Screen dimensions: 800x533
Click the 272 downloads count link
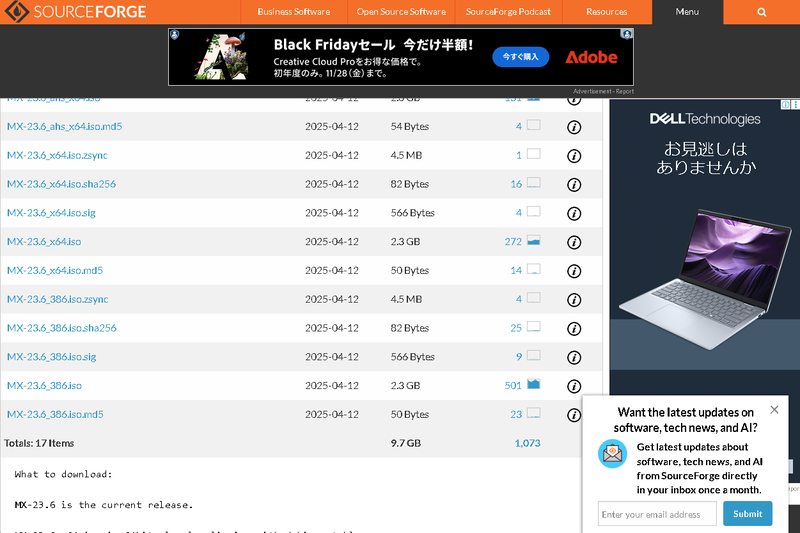tap(513, 242)
